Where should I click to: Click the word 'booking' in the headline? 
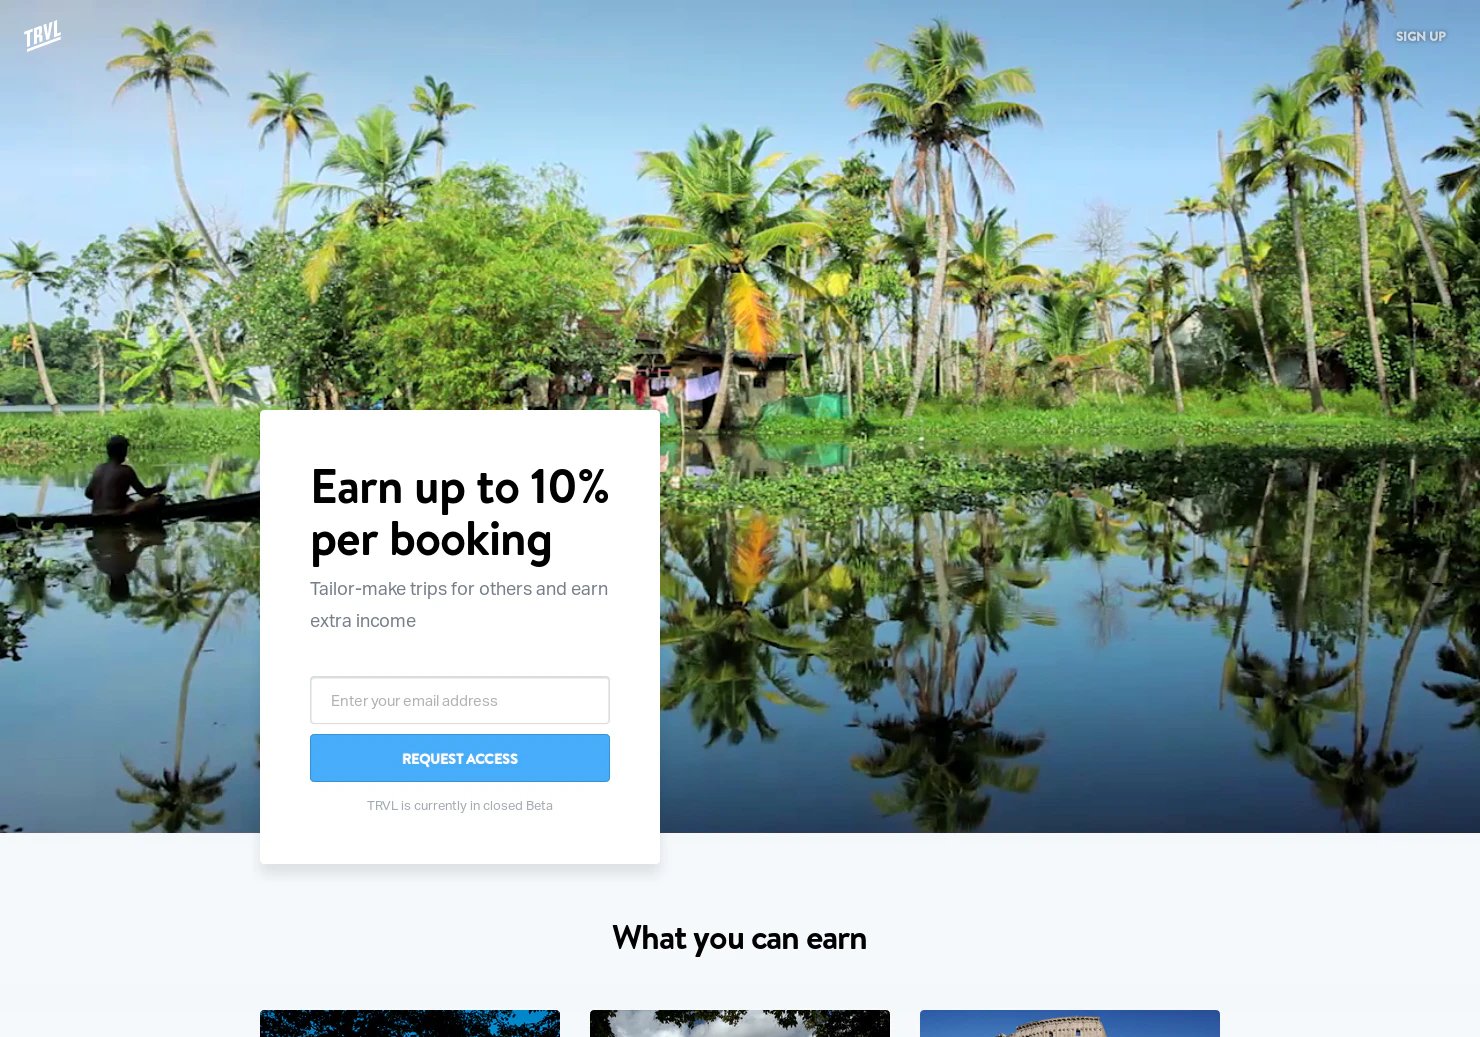(471, 541)
